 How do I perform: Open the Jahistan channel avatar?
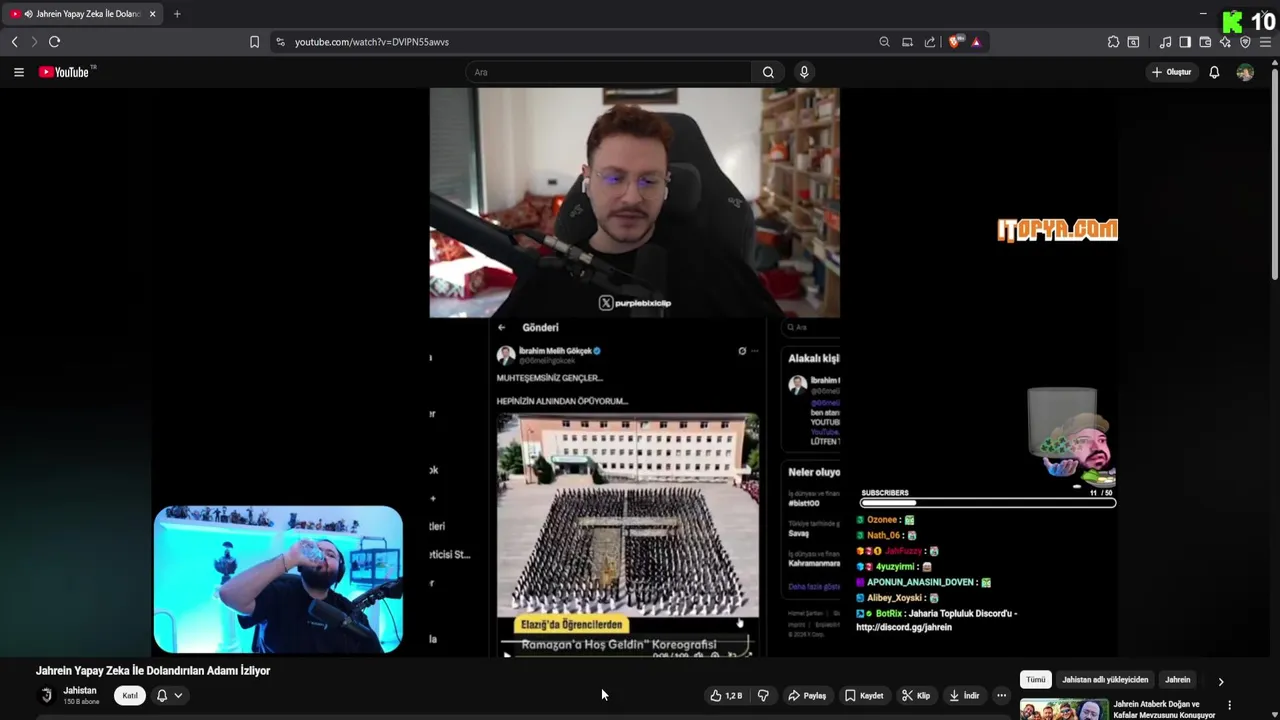[x=46, y=695]
